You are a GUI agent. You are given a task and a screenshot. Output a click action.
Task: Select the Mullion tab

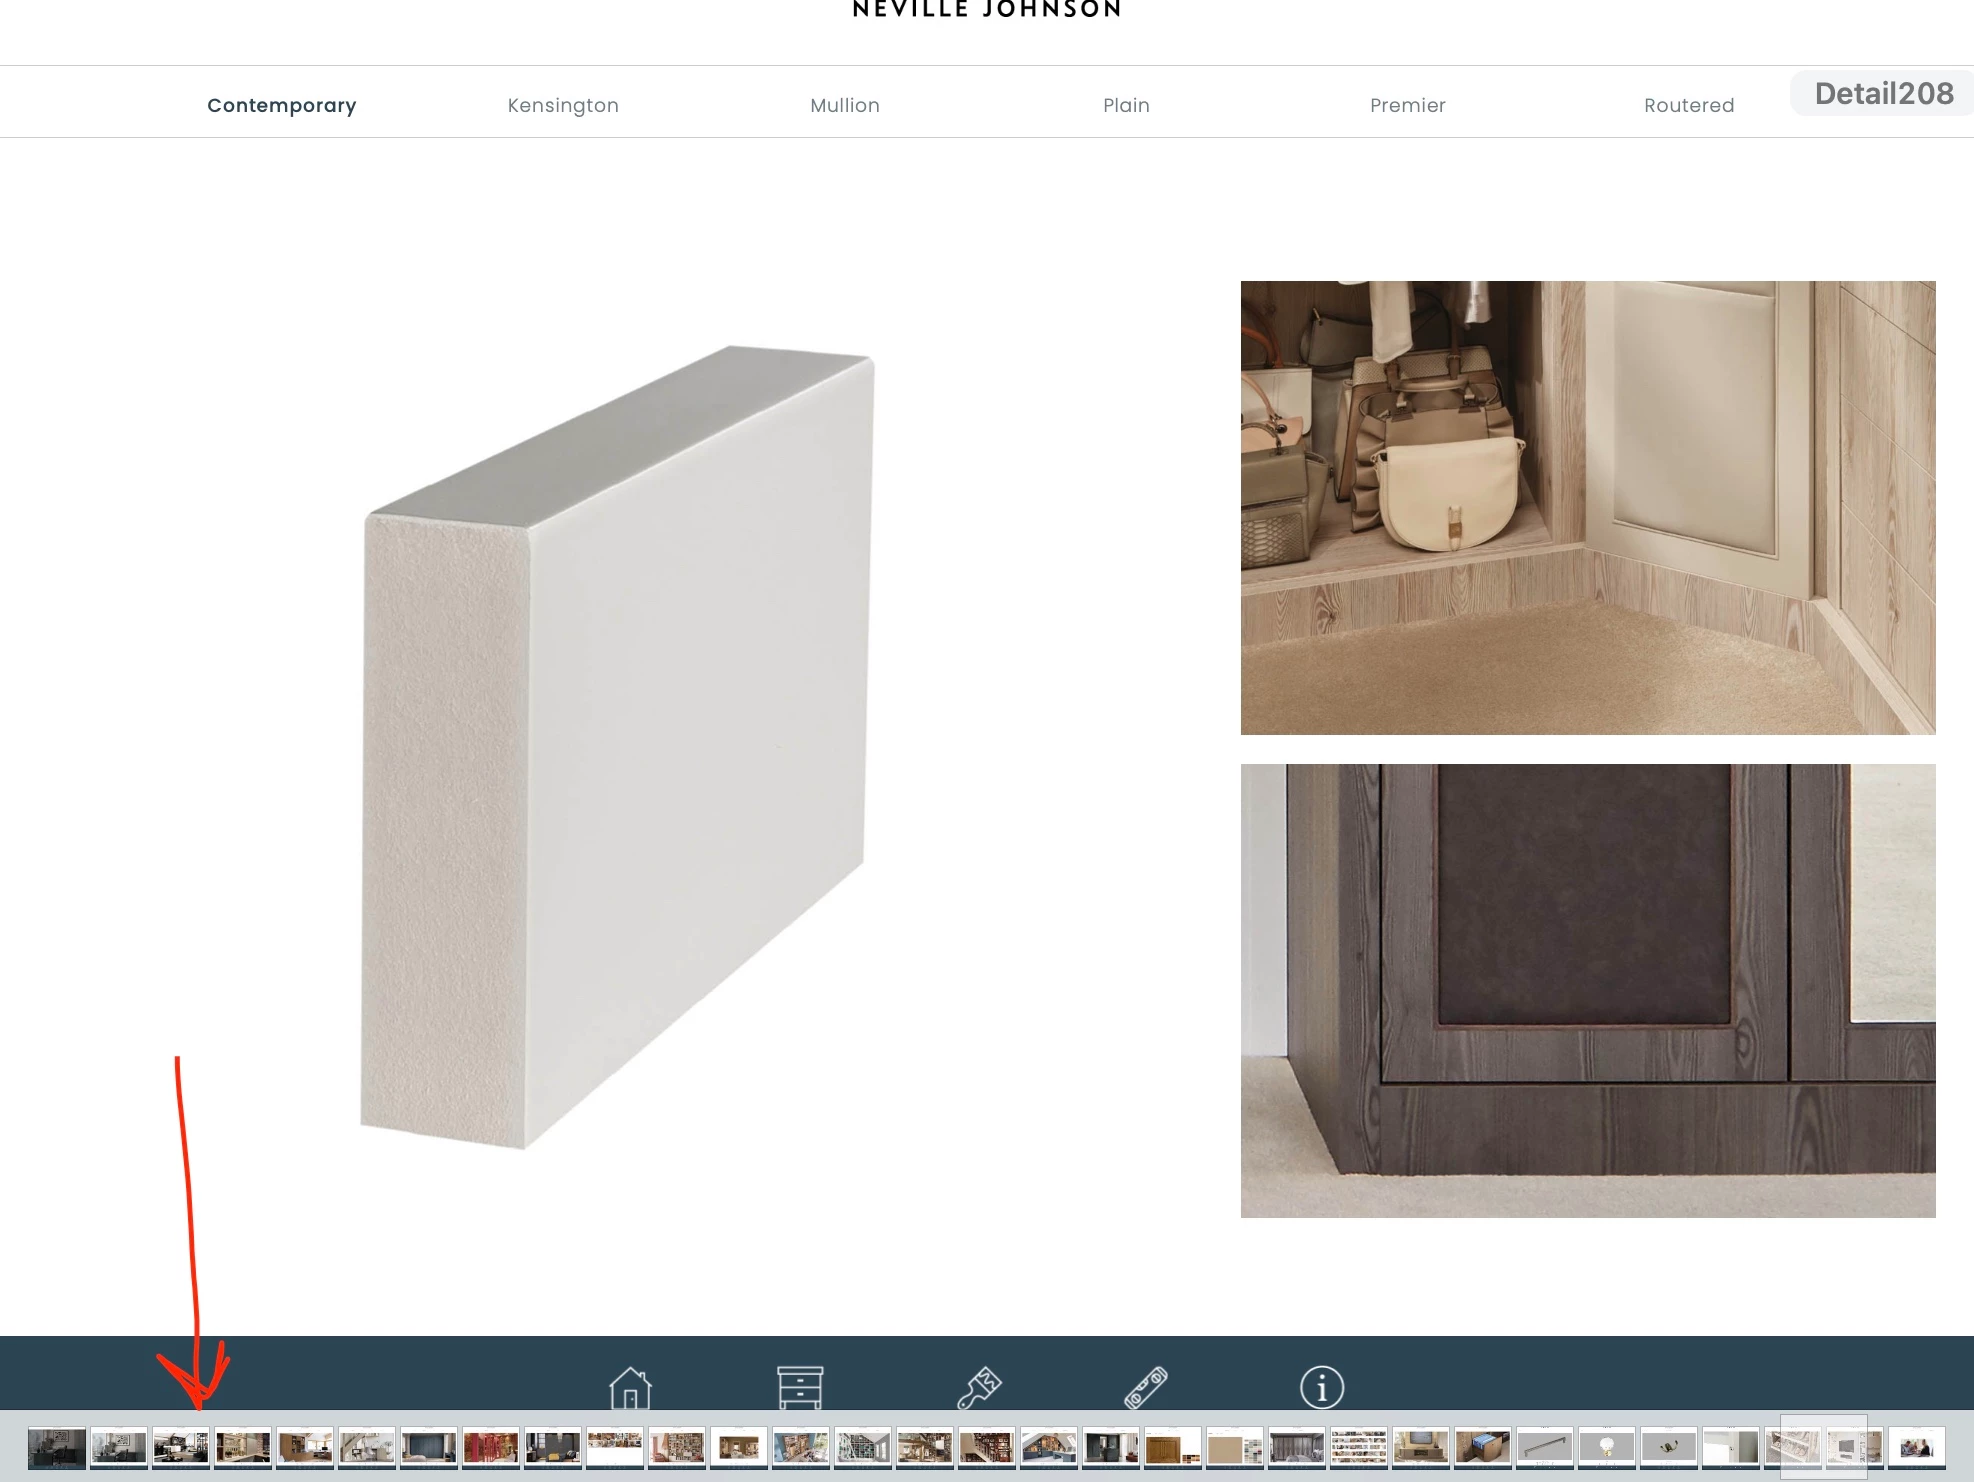(845, 105)
